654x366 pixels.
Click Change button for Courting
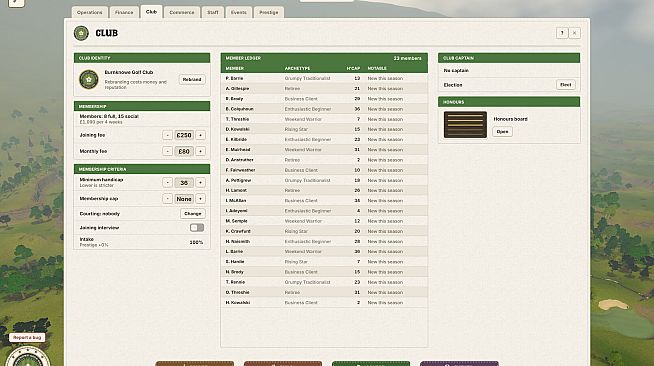pyautogui.click(x=193, y=213)
